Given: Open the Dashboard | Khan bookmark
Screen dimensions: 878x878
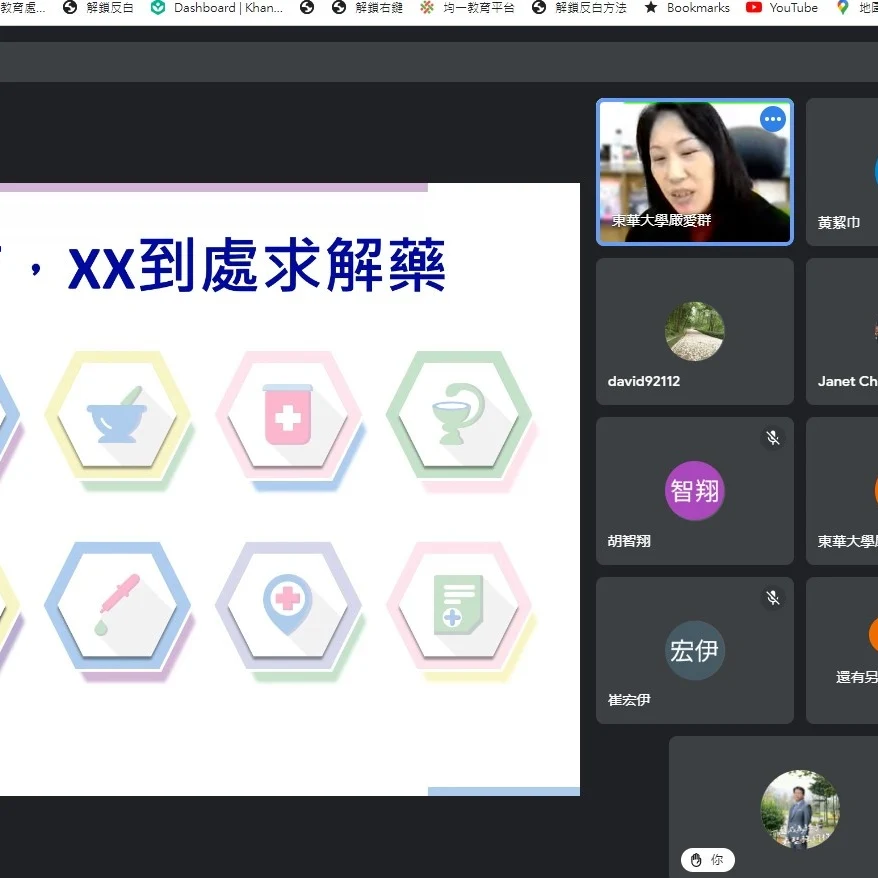Looking at the screenshot, I should tap(217, 8).
